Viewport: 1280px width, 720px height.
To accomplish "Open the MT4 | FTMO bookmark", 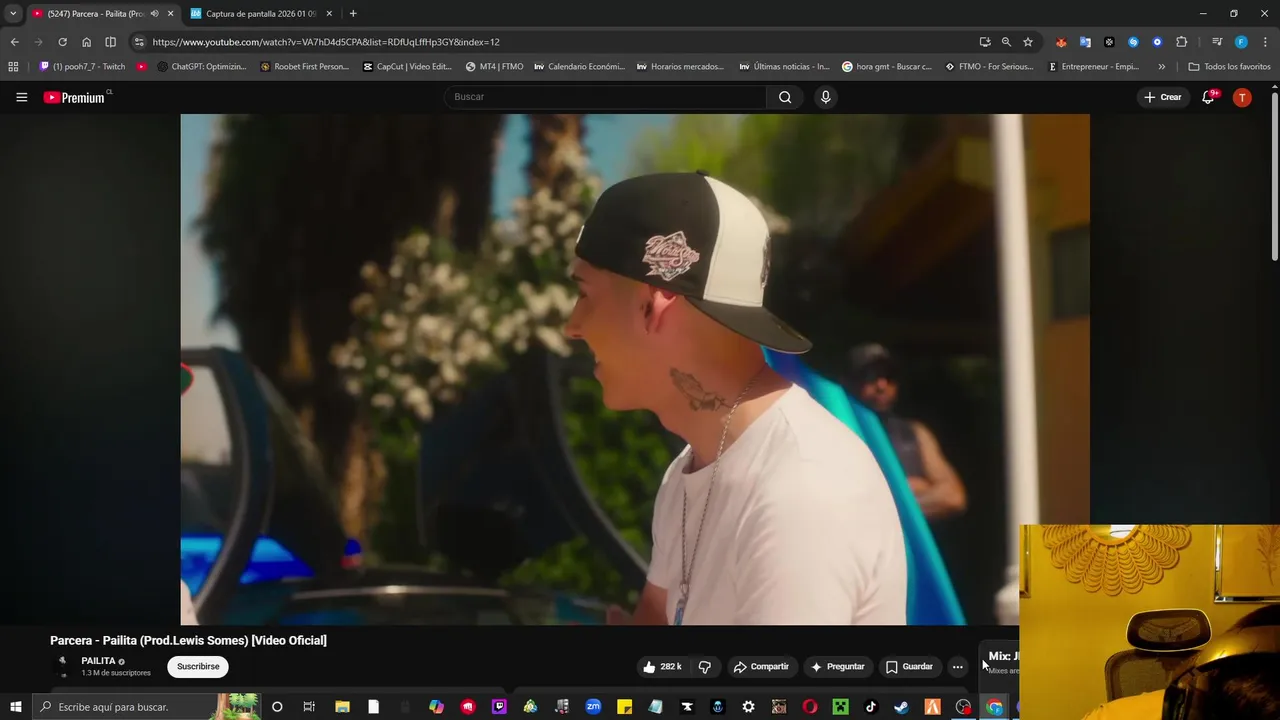I will [x=494, y=67].
